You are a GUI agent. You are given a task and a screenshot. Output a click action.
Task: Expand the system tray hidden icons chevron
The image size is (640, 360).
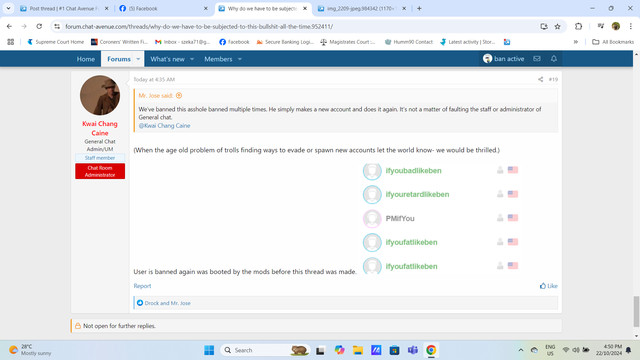[x=521, y=350]
